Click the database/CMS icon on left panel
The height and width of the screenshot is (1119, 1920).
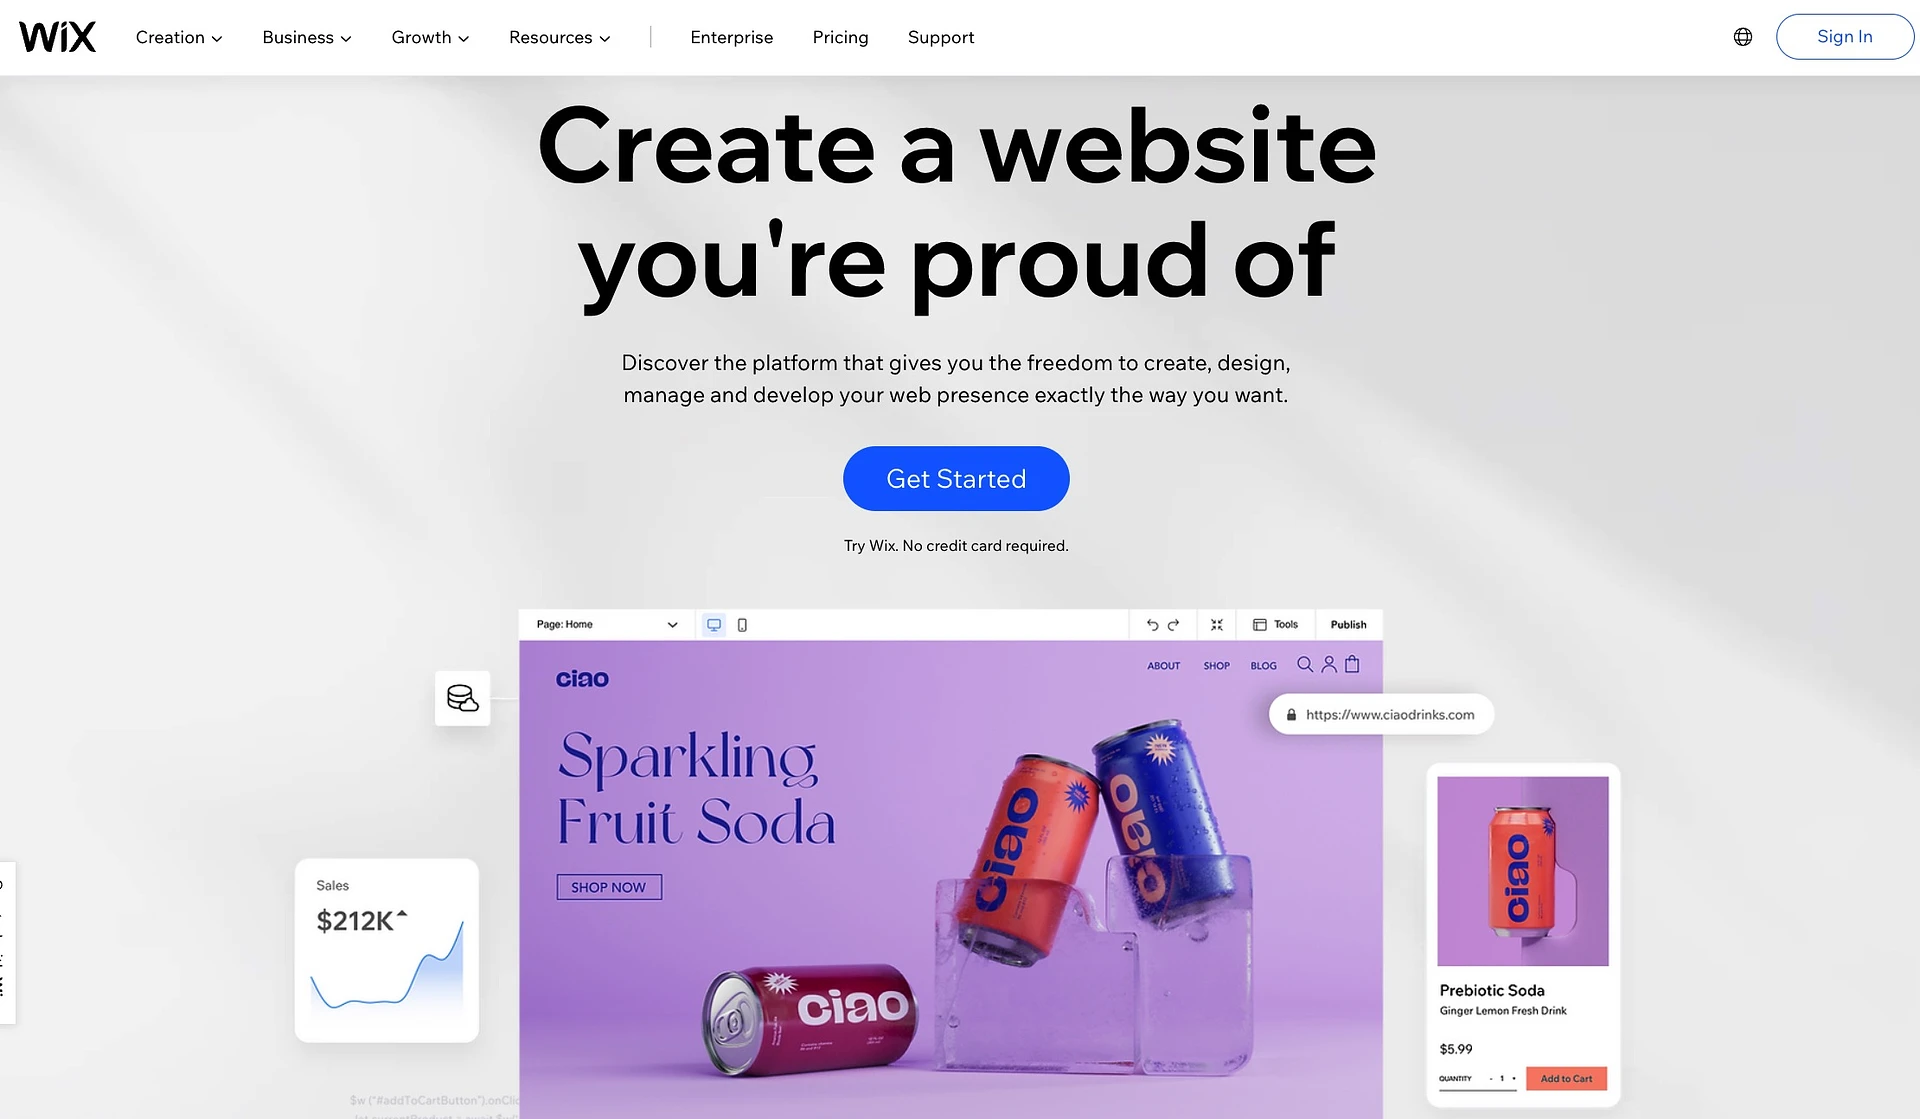[x=463, y=697]
